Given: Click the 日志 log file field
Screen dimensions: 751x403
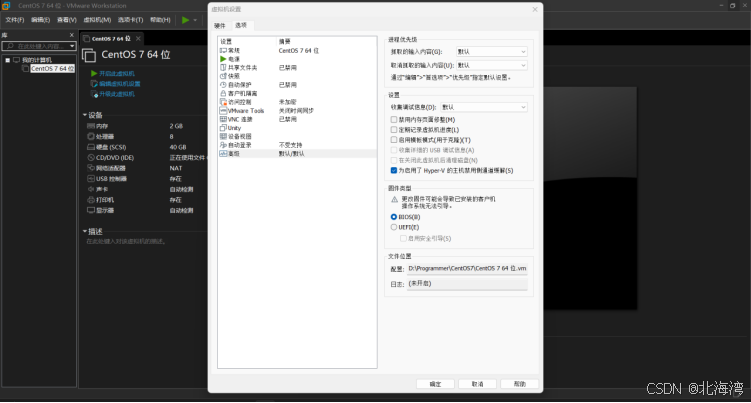Looking at the screenshot, I should click(467, 284).
